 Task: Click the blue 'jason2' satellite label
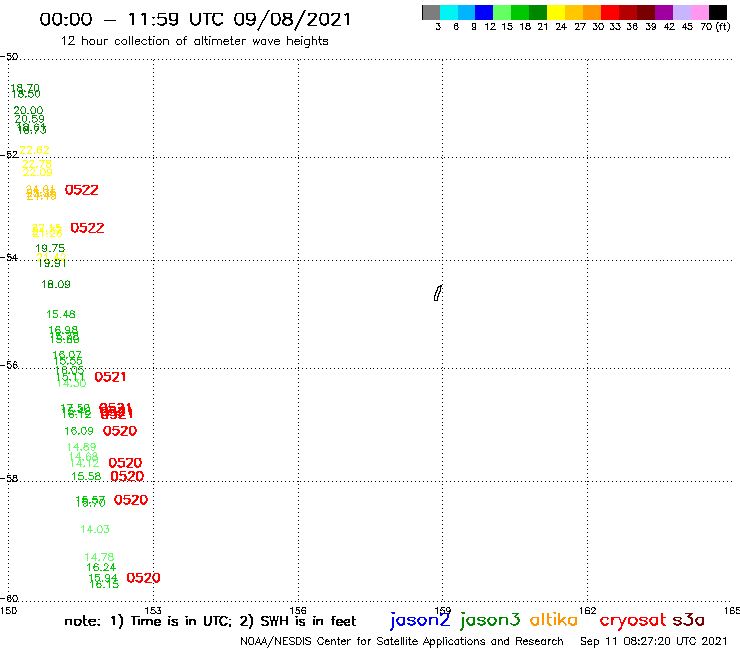pos(420,620)
